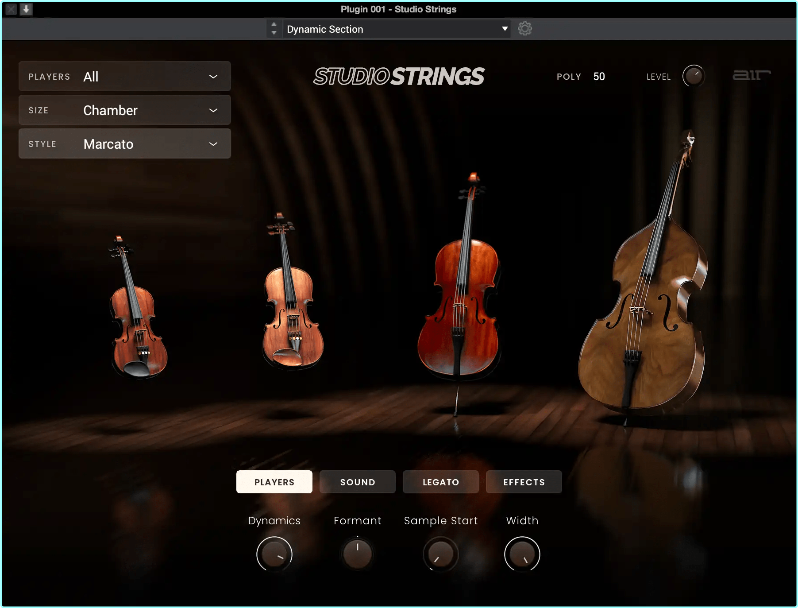The height and width of the screenshot is (608, 798).
Task: Click the "LEVEL" label
Action: 659,77
